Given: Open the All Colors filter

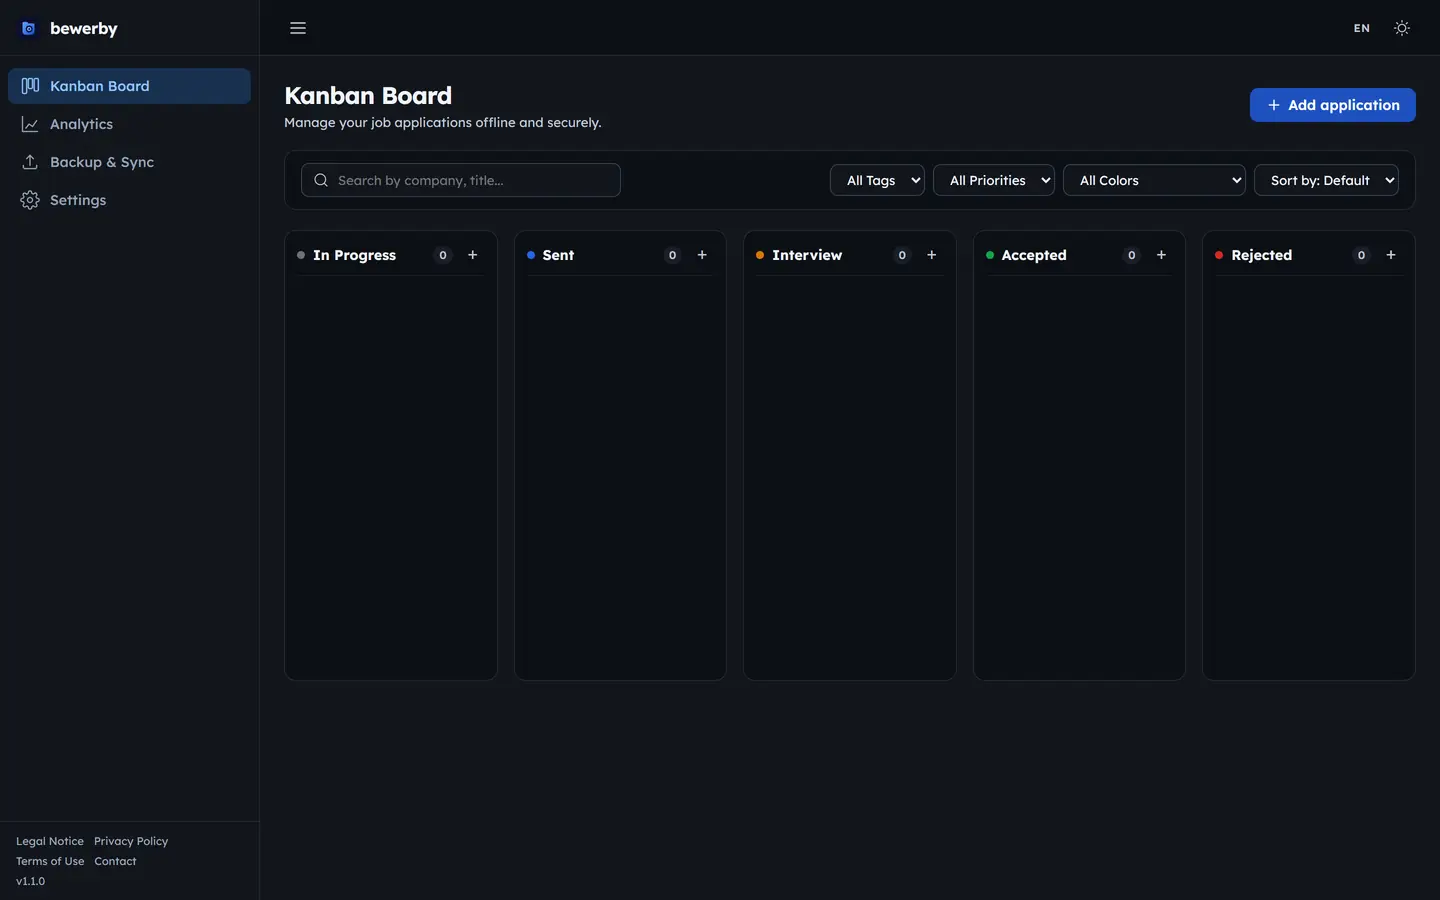Looking at the screenshot, I should pyautogui.click(x=1154, y=180).
